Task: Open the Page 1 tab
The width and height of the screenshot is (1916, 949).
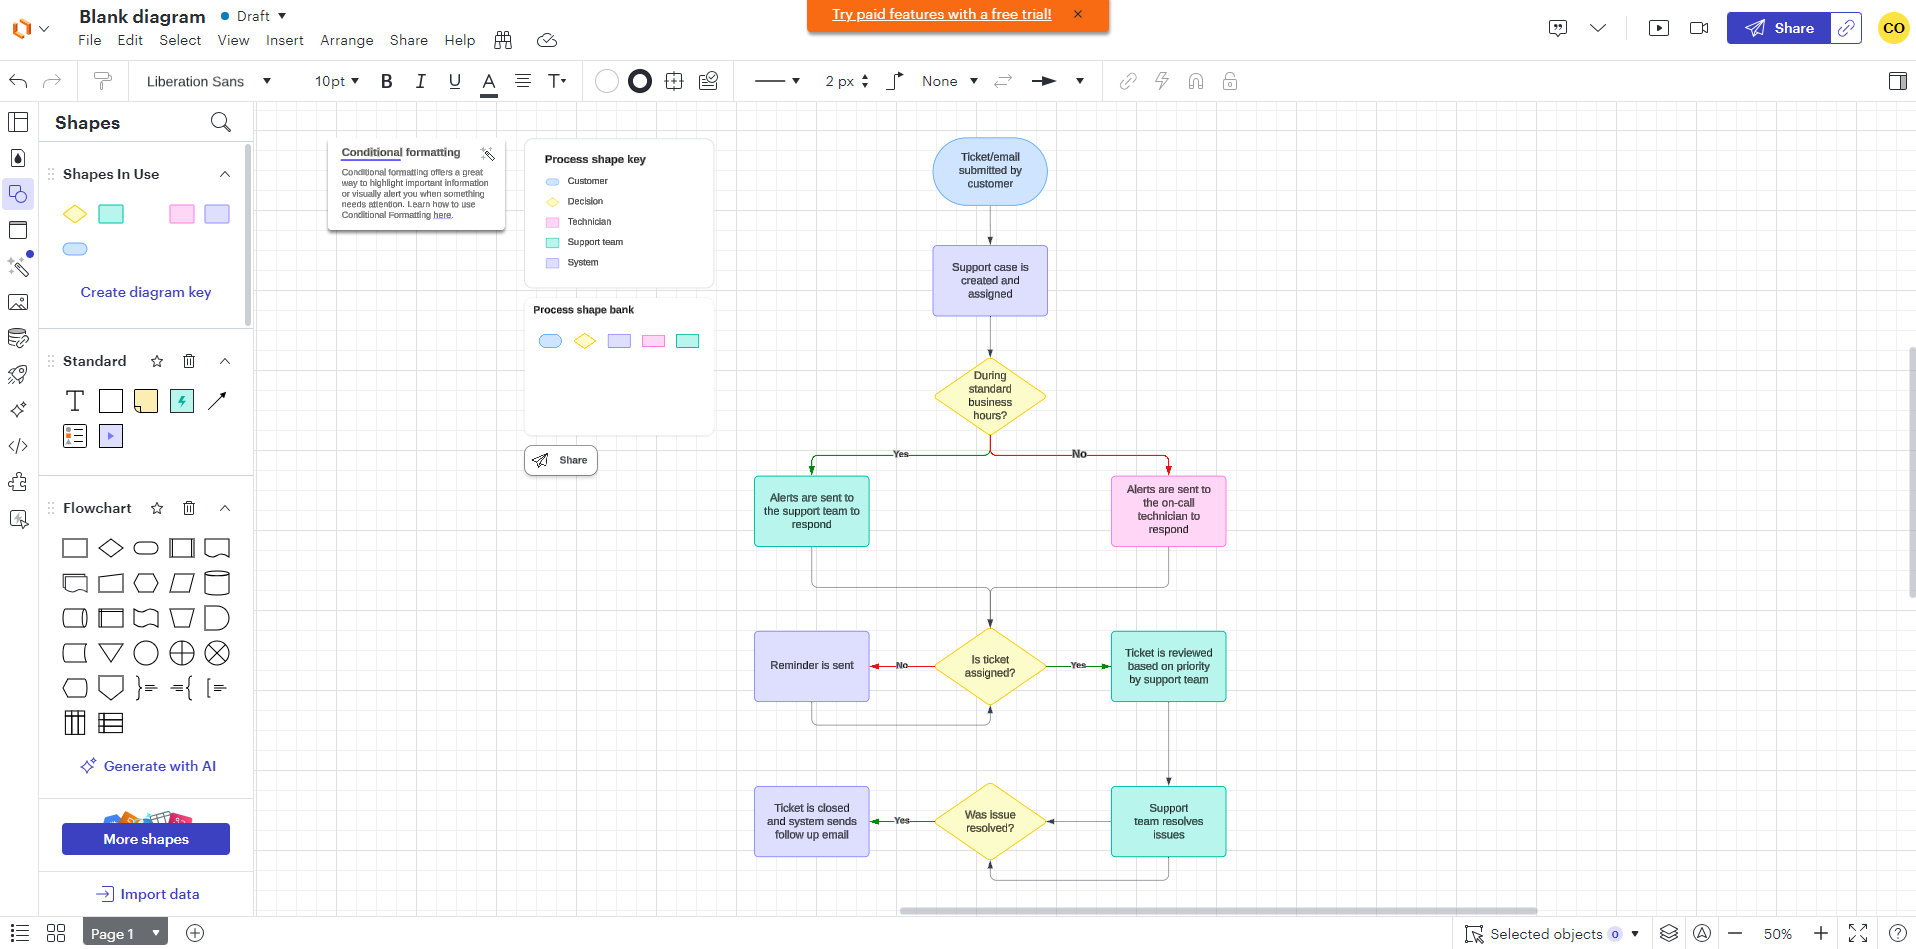Action: [x=124, y=933]
